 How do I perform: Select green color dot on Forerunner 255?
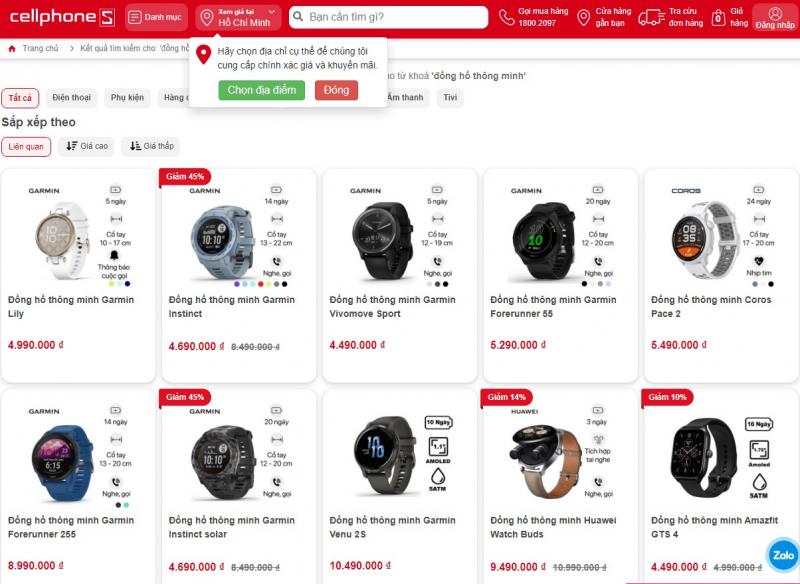[126, 505]
